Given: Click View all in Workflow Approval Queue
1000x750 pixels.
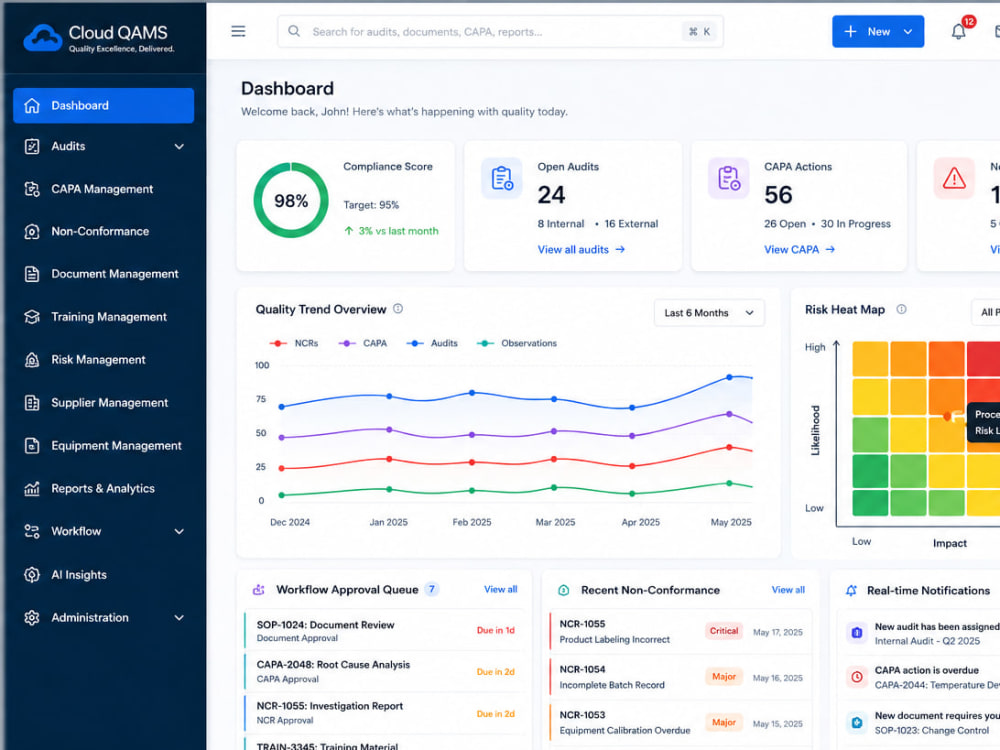Looking at the screenshot, I should [501, 589].
